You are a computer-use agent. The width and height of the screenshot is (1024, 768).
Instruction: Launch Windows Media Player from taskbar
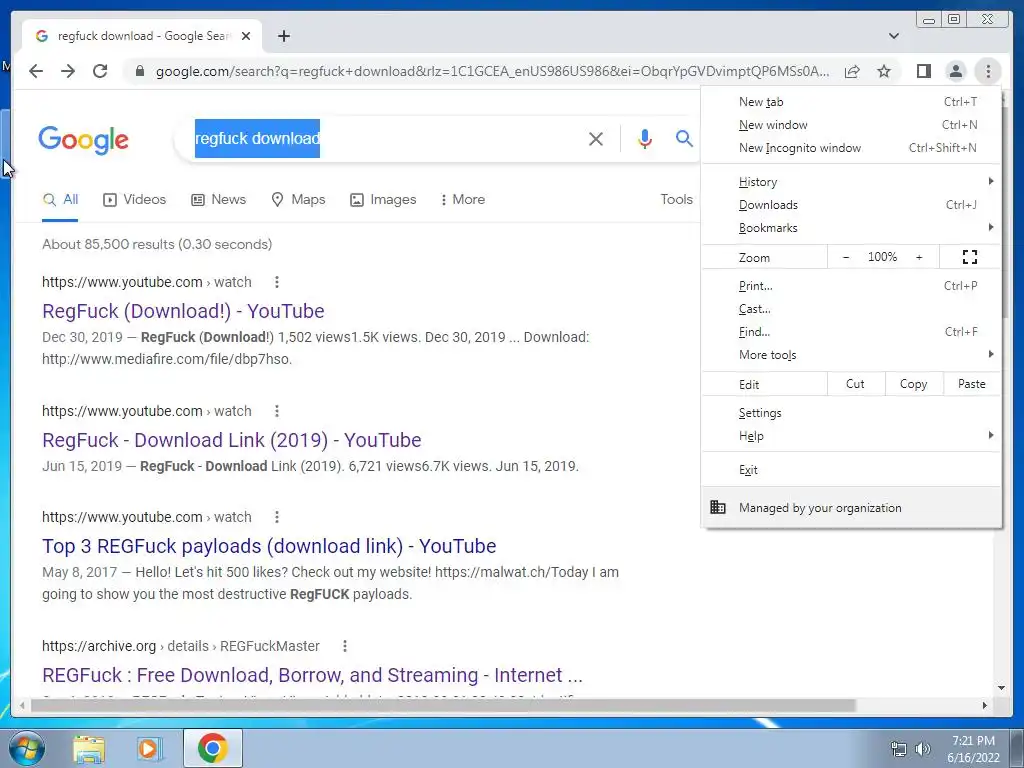tap(150, 749)
